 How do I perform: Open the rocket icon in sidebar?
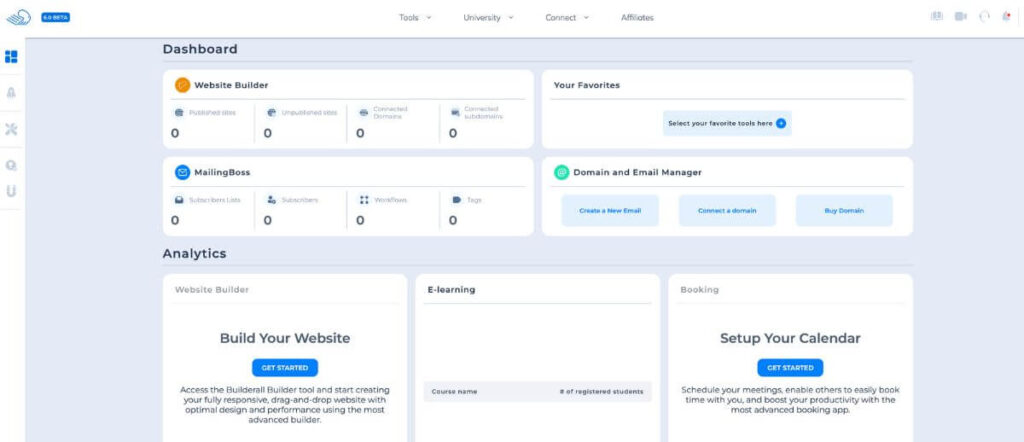click(x=11, y=93)
